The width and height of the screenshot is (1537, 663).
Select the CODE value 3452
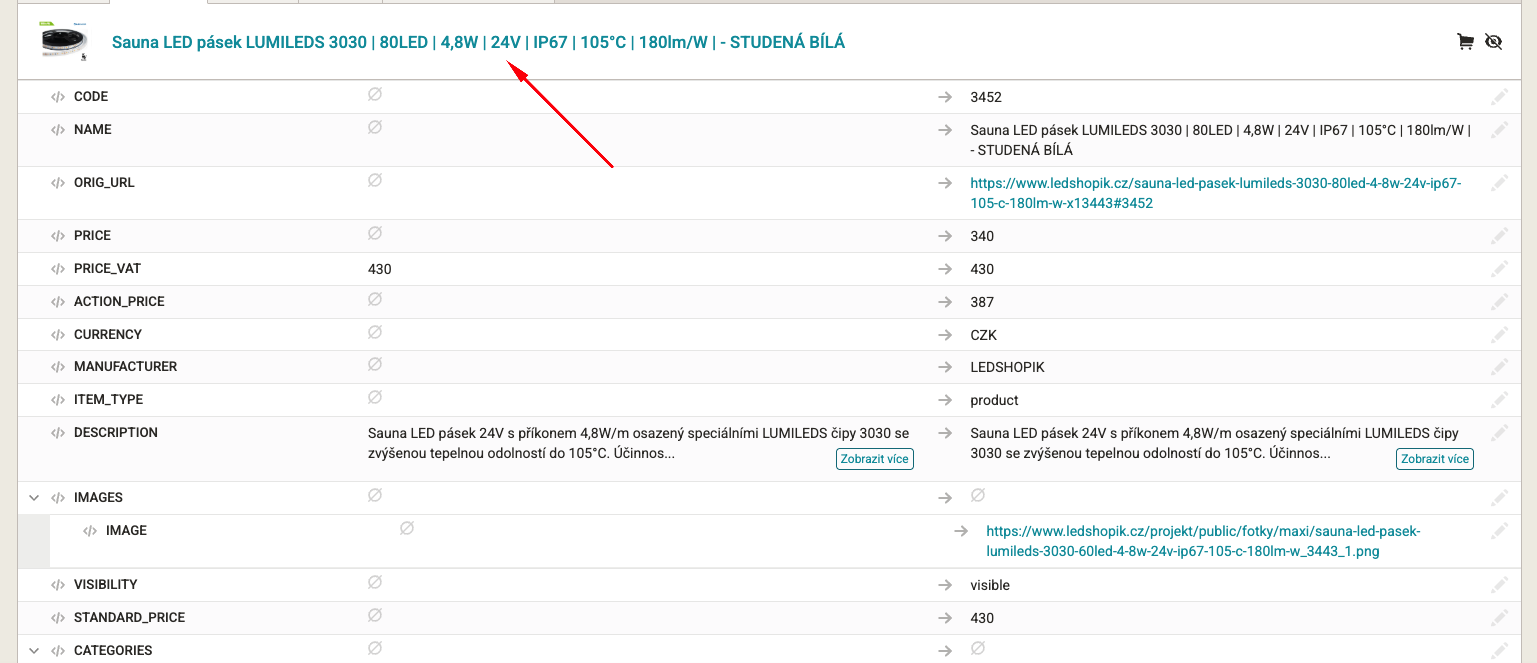point(986,97)
